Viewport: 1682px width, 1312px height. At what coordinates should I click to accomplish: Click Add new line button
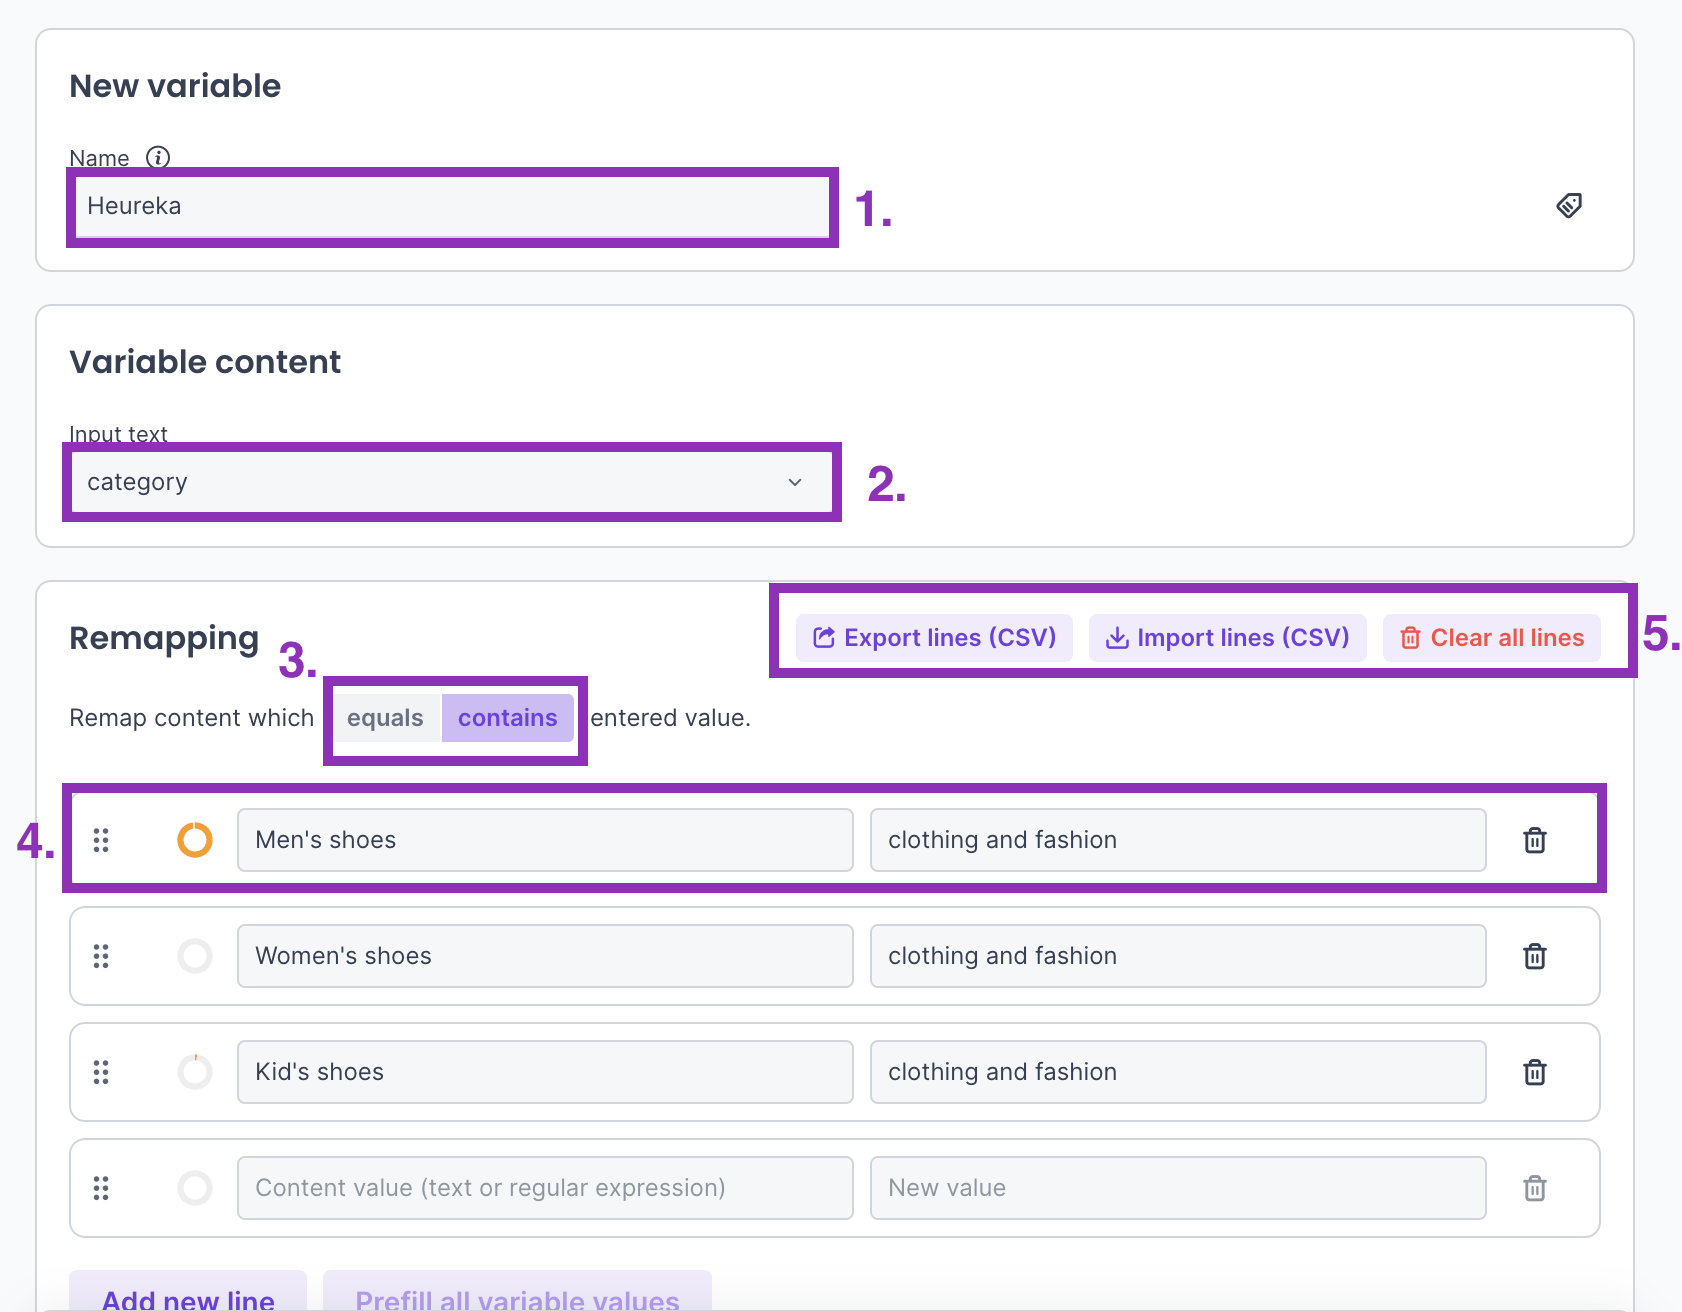pyautogui.click(x=188, y=1295)
